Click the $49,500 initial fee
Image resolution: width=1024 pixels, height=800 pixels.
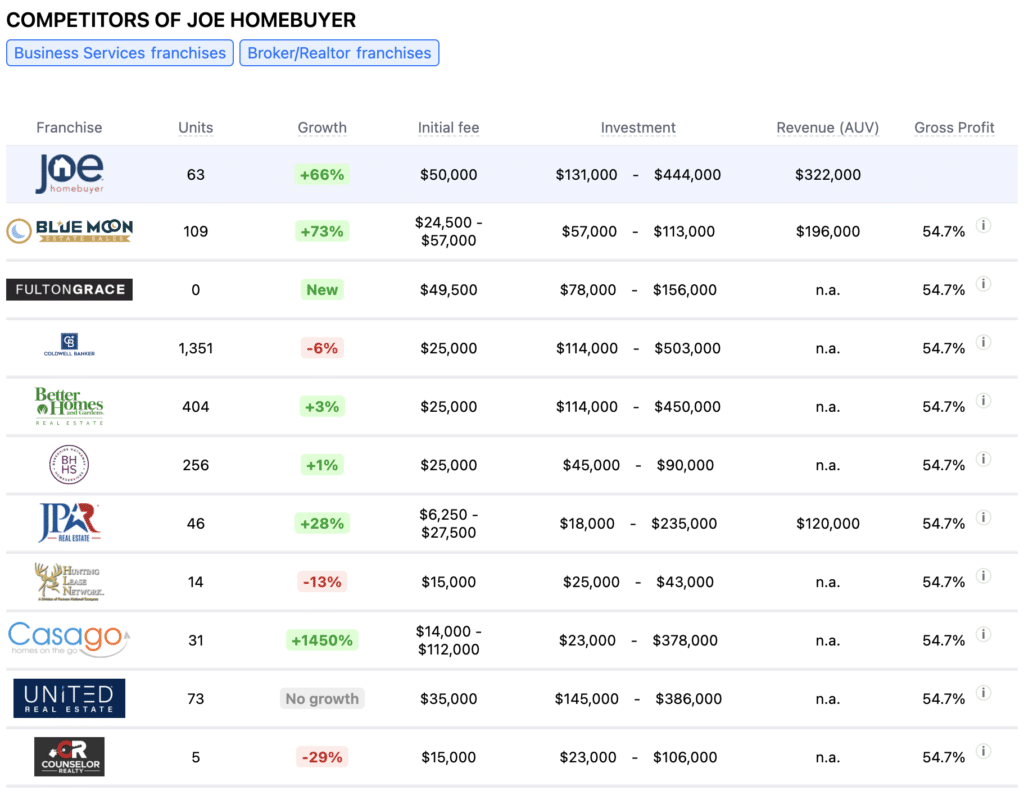click(449, 289)
